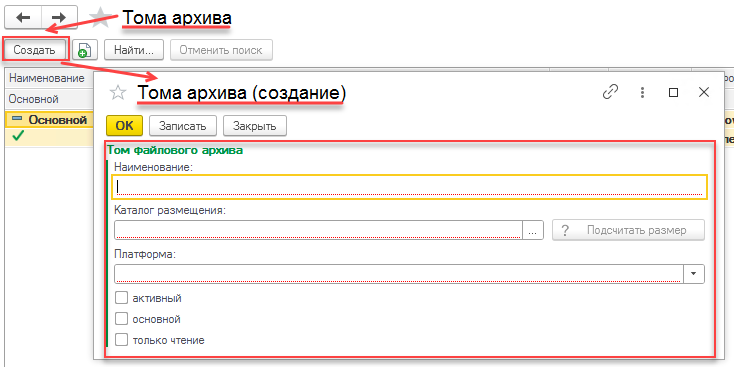Copy link to the form
734x367 pixels.
pos(610,92)
